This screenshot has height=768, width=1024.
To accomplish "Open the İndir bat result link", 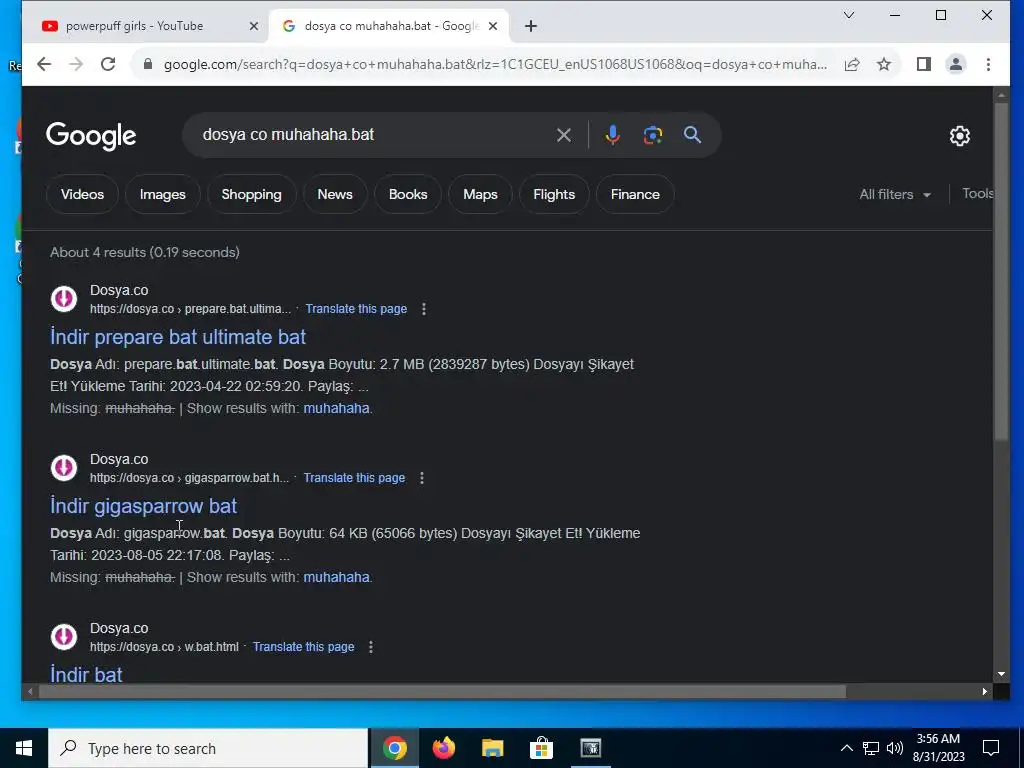I will pos(86,675).
